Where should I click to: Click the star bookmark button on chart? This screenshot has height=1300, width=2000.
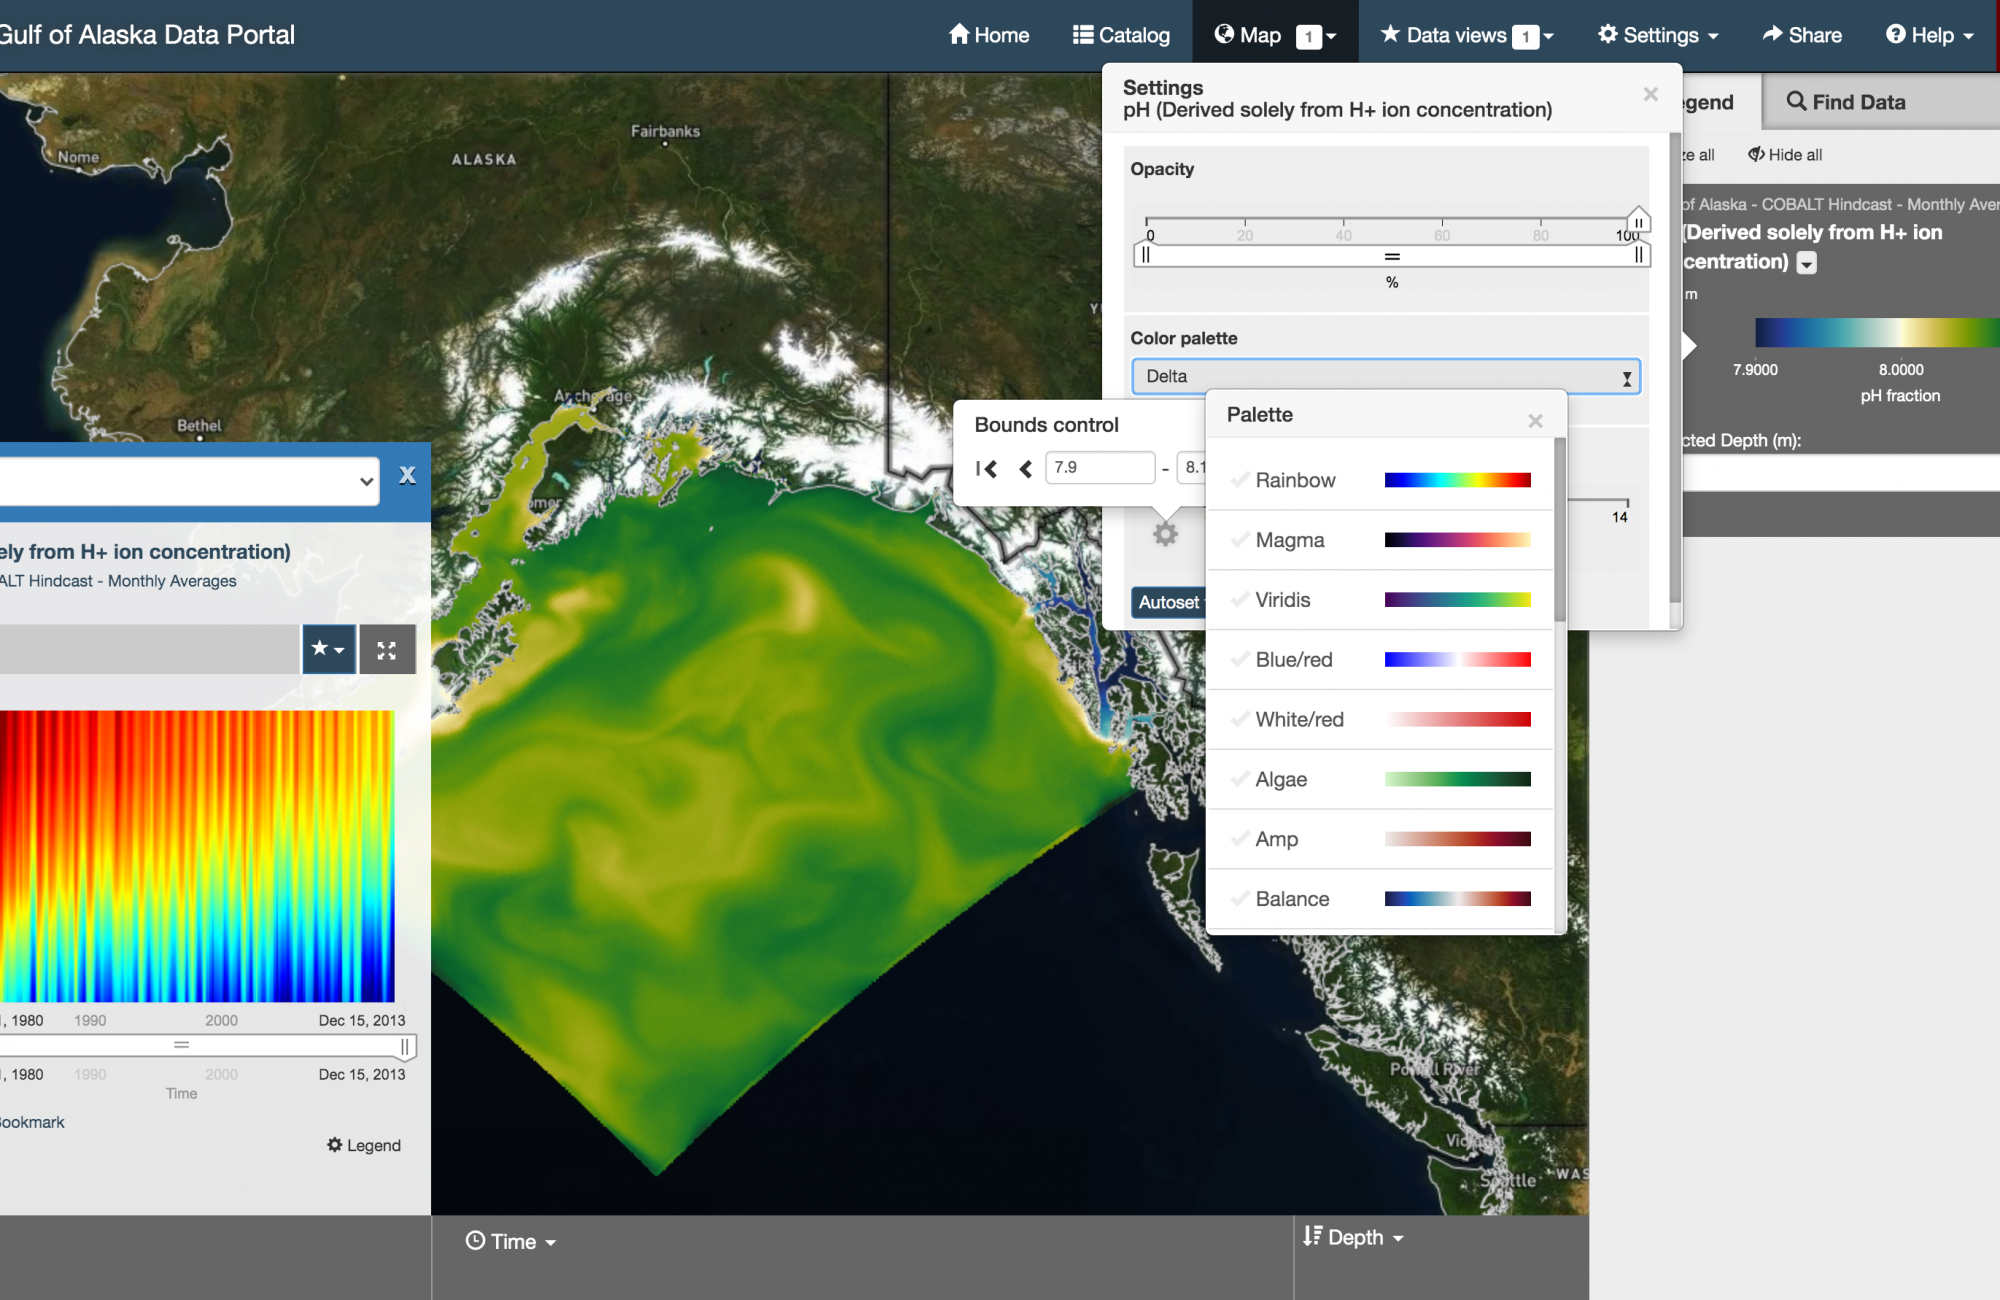point(328,649)
